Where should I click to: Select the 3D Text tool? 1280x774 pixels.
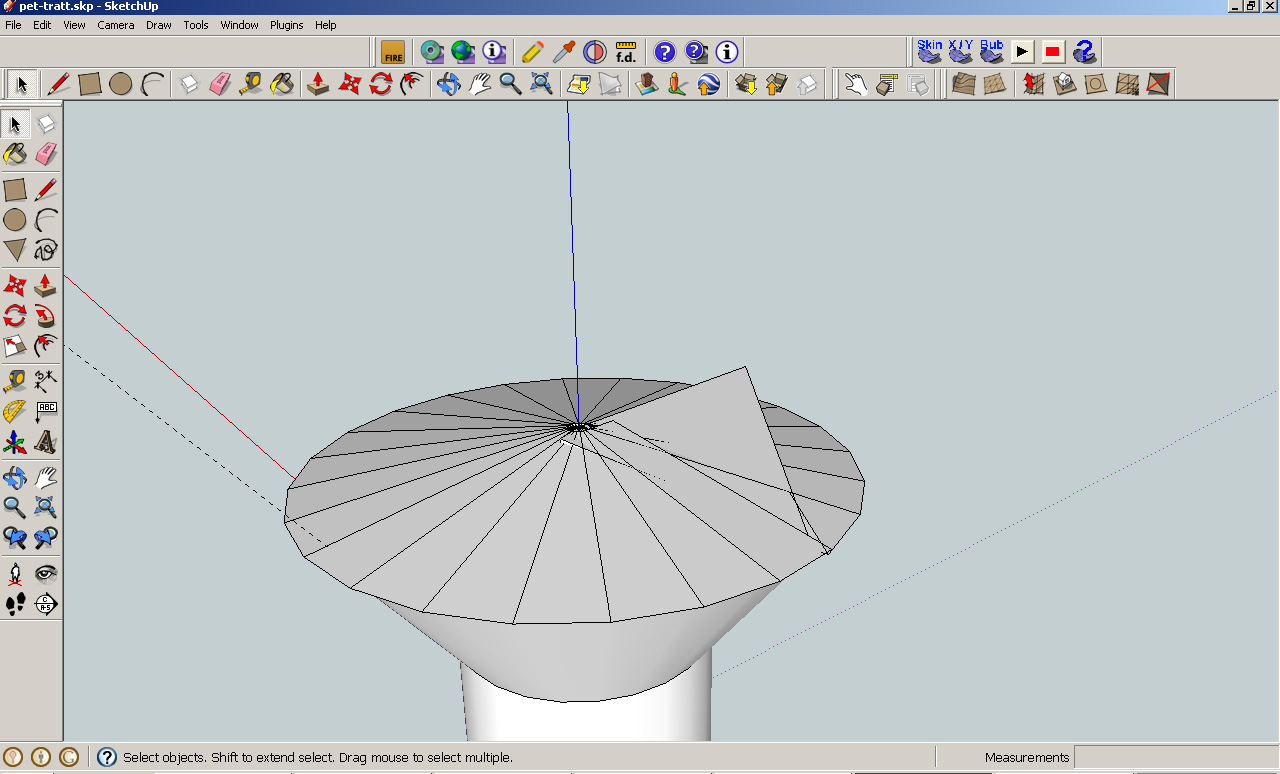pos(46,442)
